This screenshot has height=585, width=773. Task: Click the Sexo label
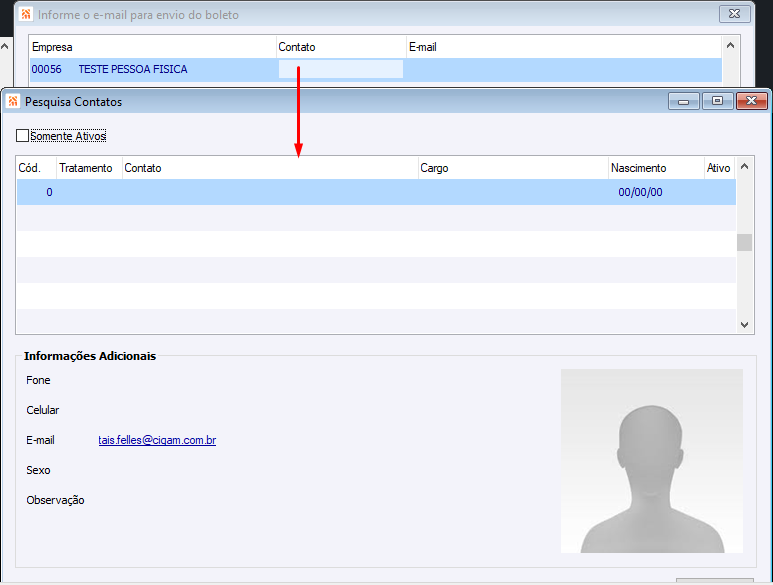(x=38, y=470)
